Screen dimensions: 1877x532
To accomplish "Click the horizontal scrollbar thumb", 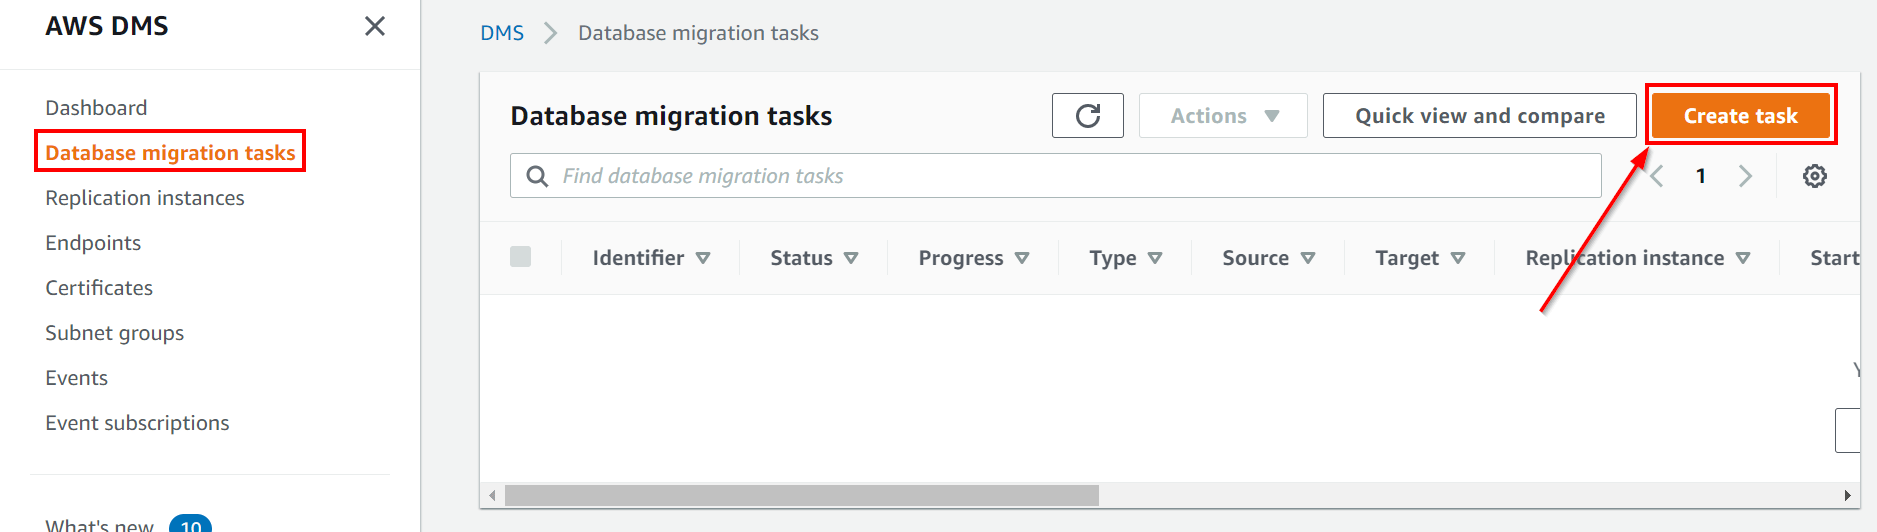I will (x=802, y=496).
